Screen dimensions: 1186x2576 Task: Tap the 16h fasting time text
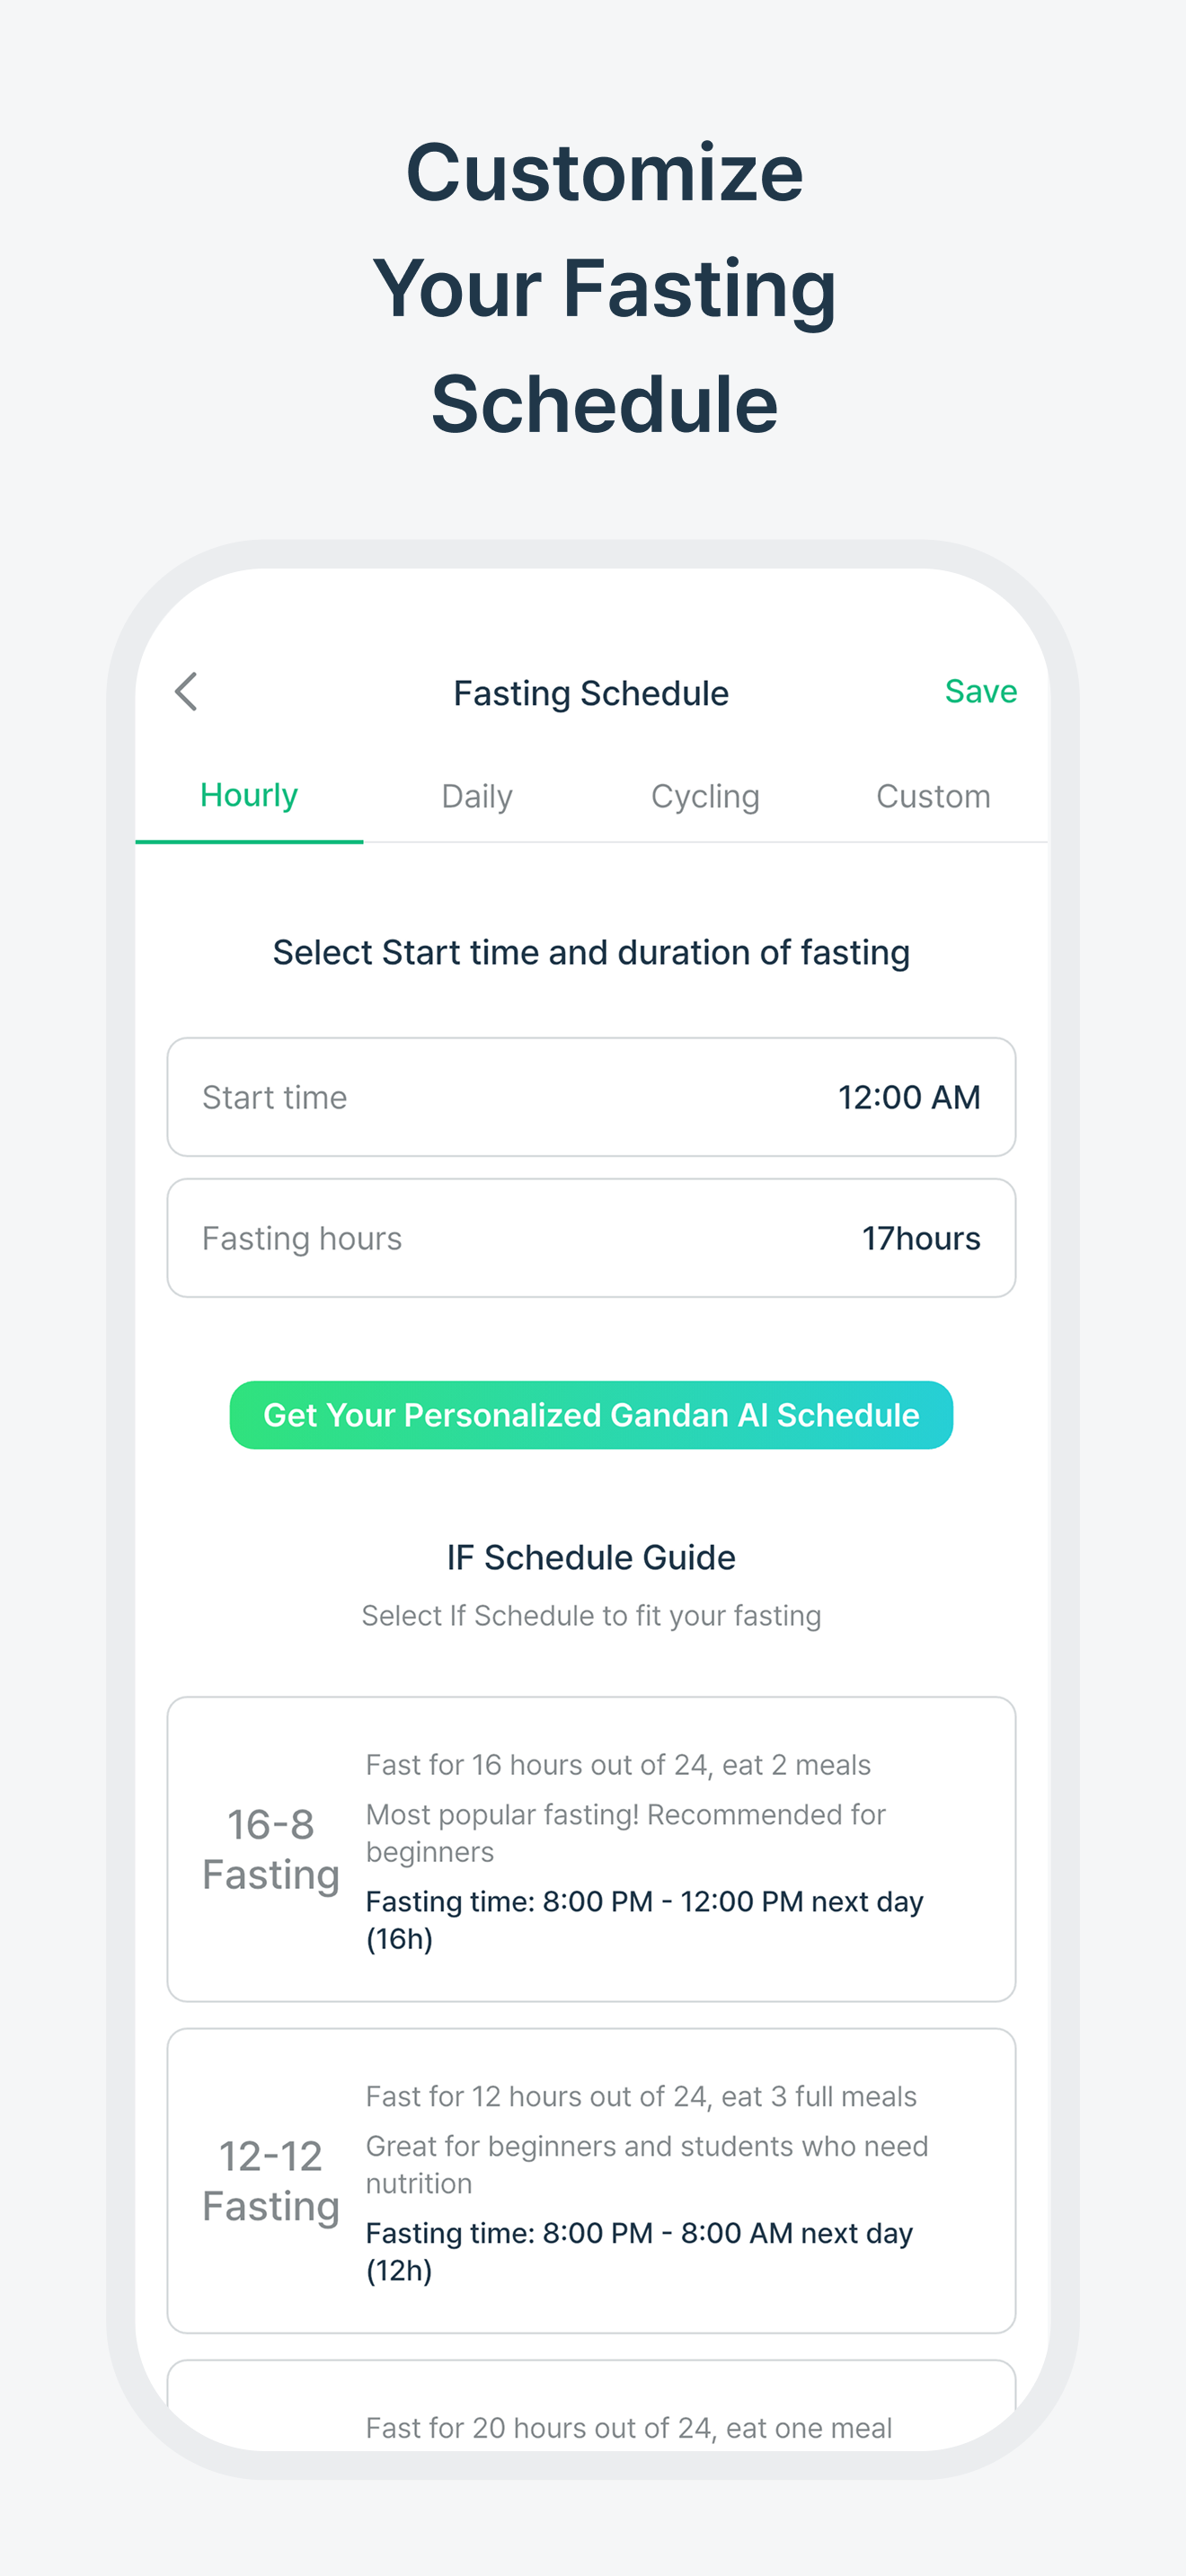pyautogui.click(x=643, y=1920)
